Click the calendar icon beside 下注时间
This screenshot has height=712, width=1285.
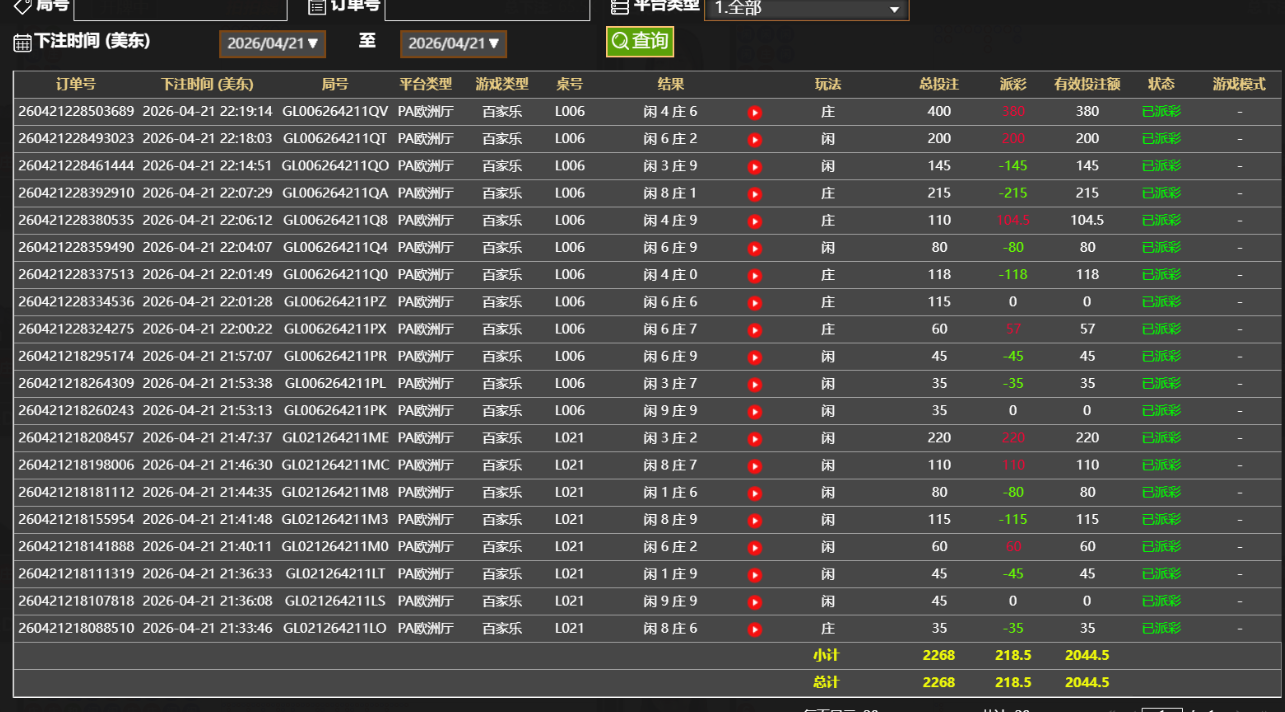[x=22, y=43]
